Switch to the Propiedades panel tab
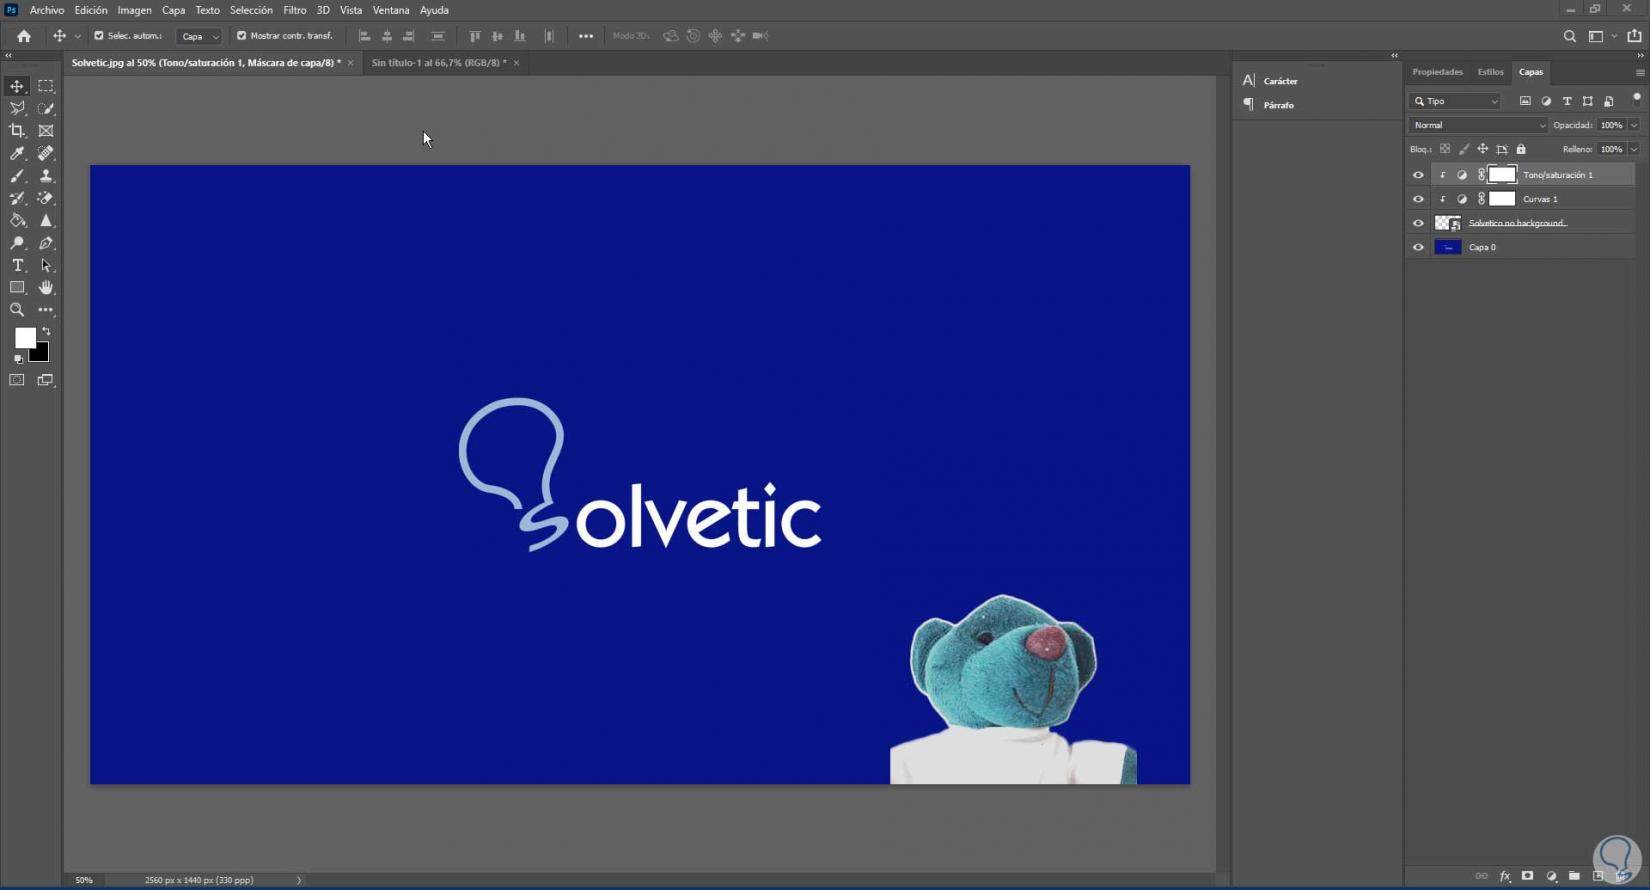Screen dimensions: 1650x890 coord(1437,72)
